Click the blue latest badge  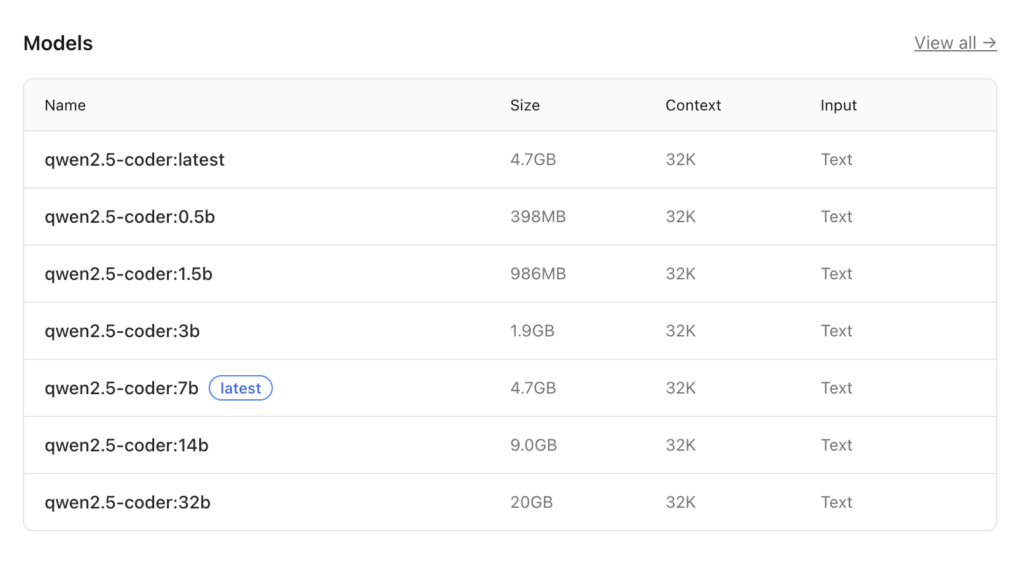(240, 388)
